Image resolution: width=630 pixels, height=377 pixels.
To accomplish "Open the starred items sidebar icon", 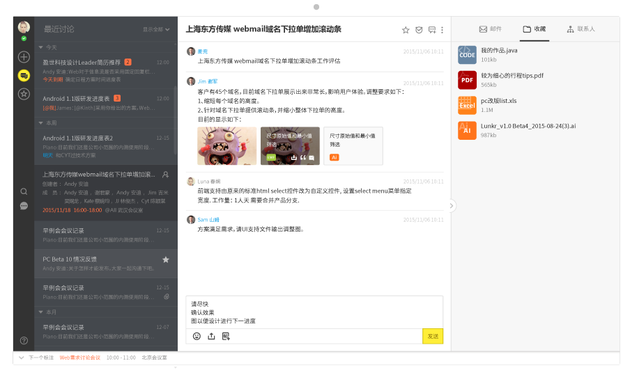I will coord(24,94).
